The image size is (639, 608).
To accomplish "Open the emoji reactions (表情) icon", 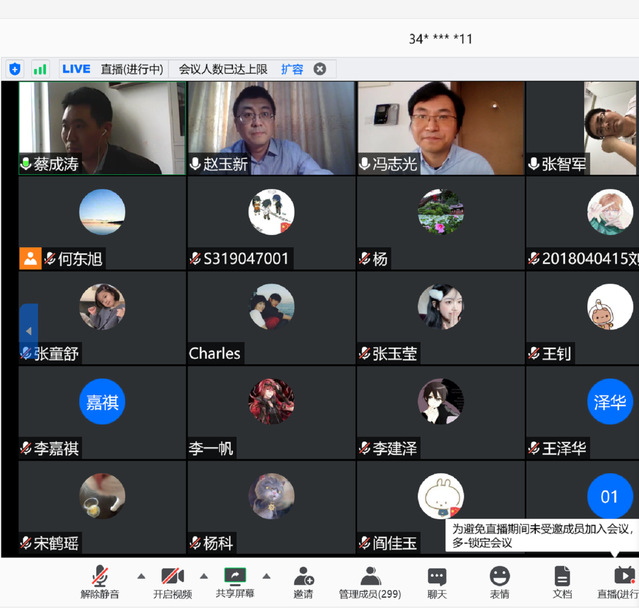I will click(x=499, y=577).
